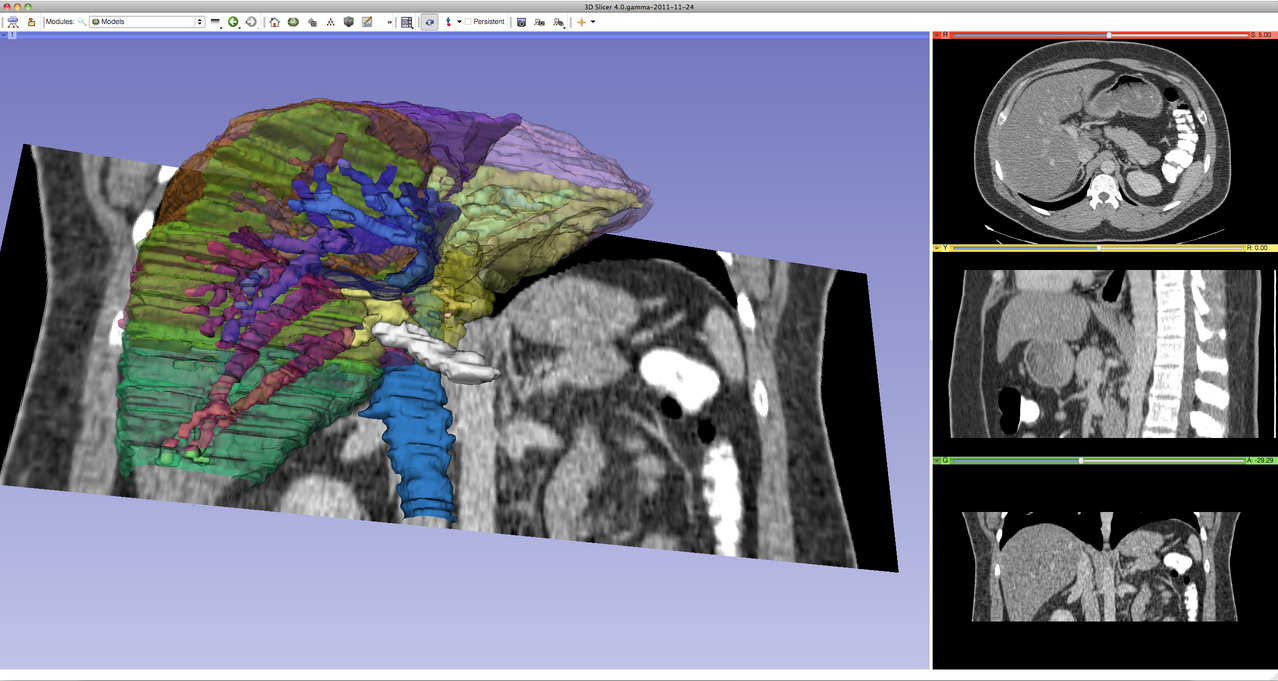The width and height of the screenshot is (1278, 681).
Task: Toggle green slice visibility in 3D
Action: tap(944, 460)
